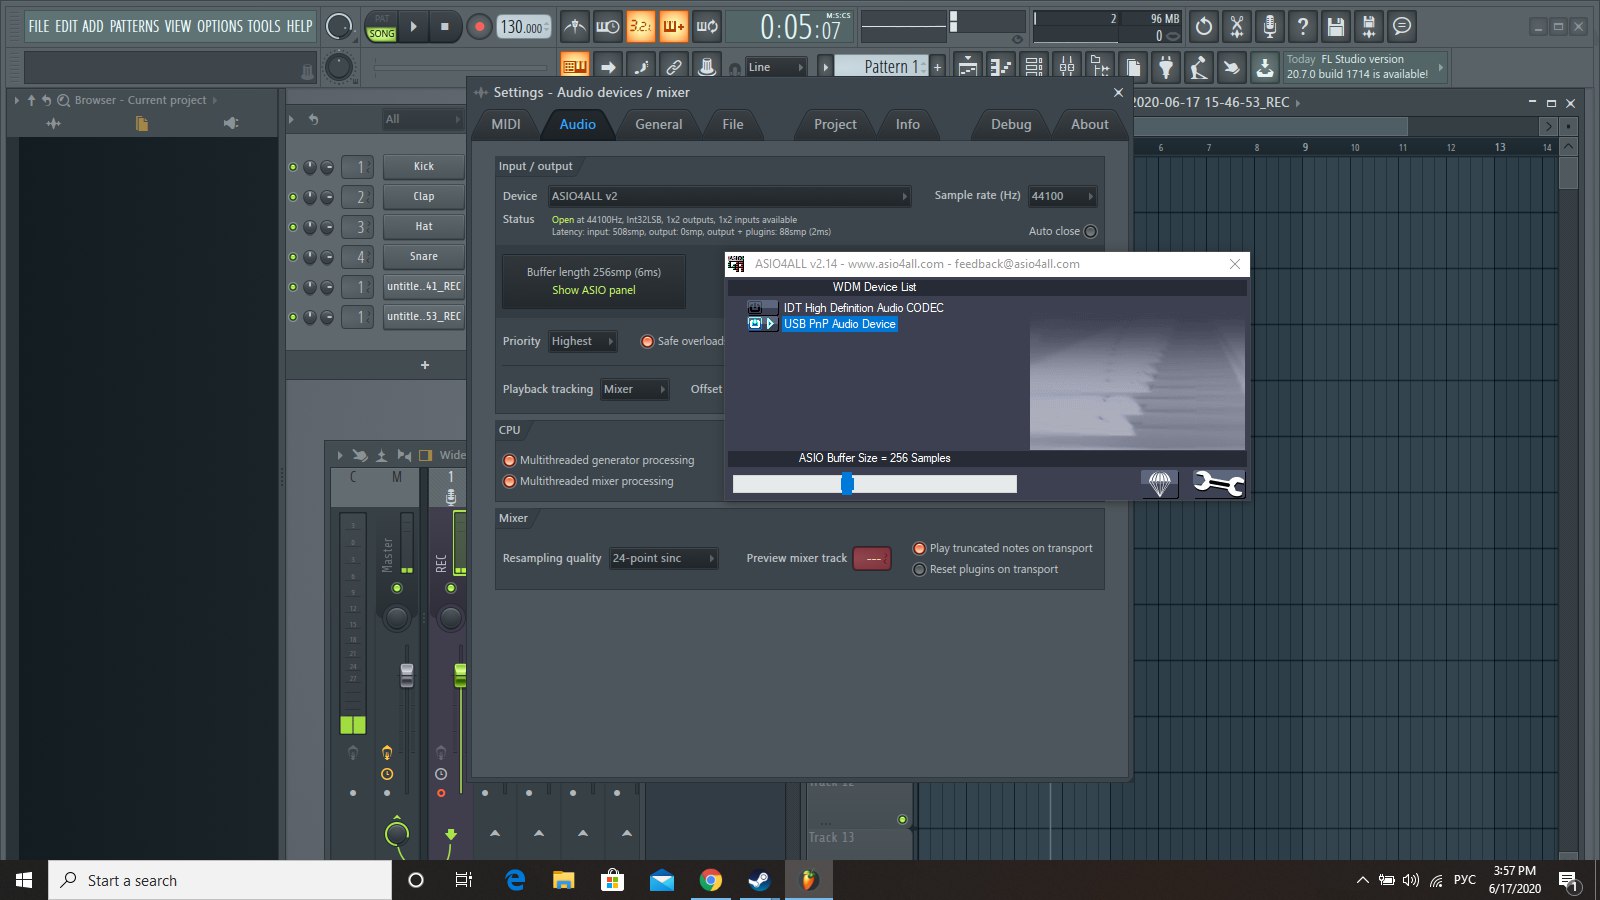Click the Preview mixer track selector

click(x=872, y=558)
